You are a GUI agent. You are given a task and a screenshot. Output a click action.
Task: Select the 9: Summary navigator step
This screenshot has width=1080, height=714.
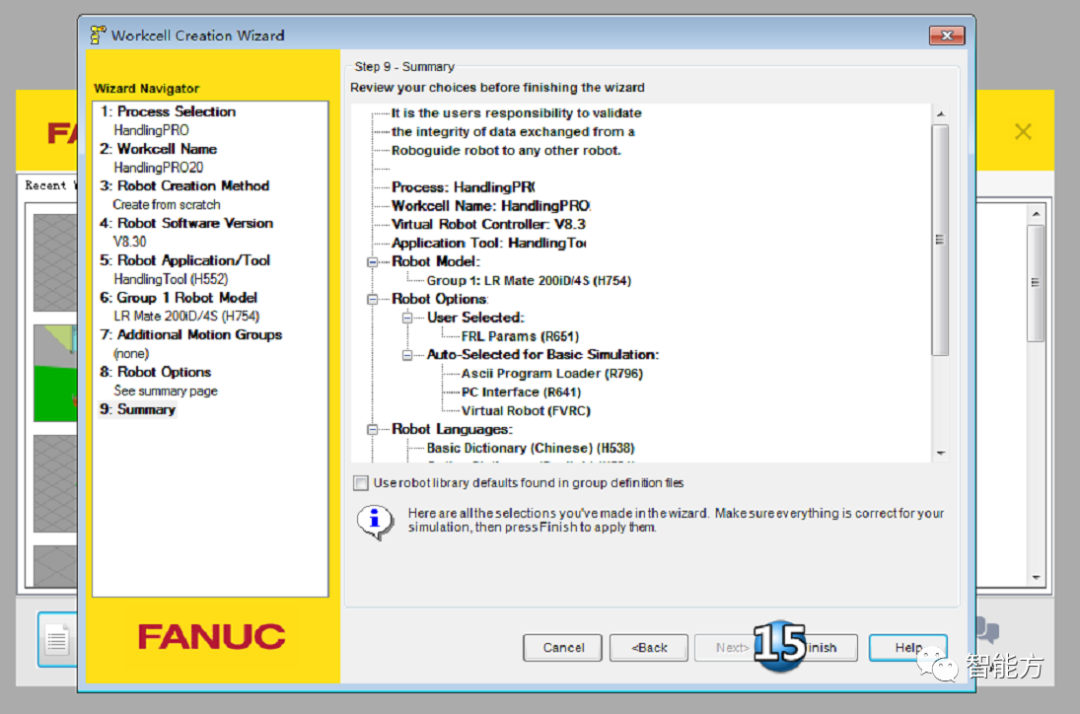click(x=138, y=409)
